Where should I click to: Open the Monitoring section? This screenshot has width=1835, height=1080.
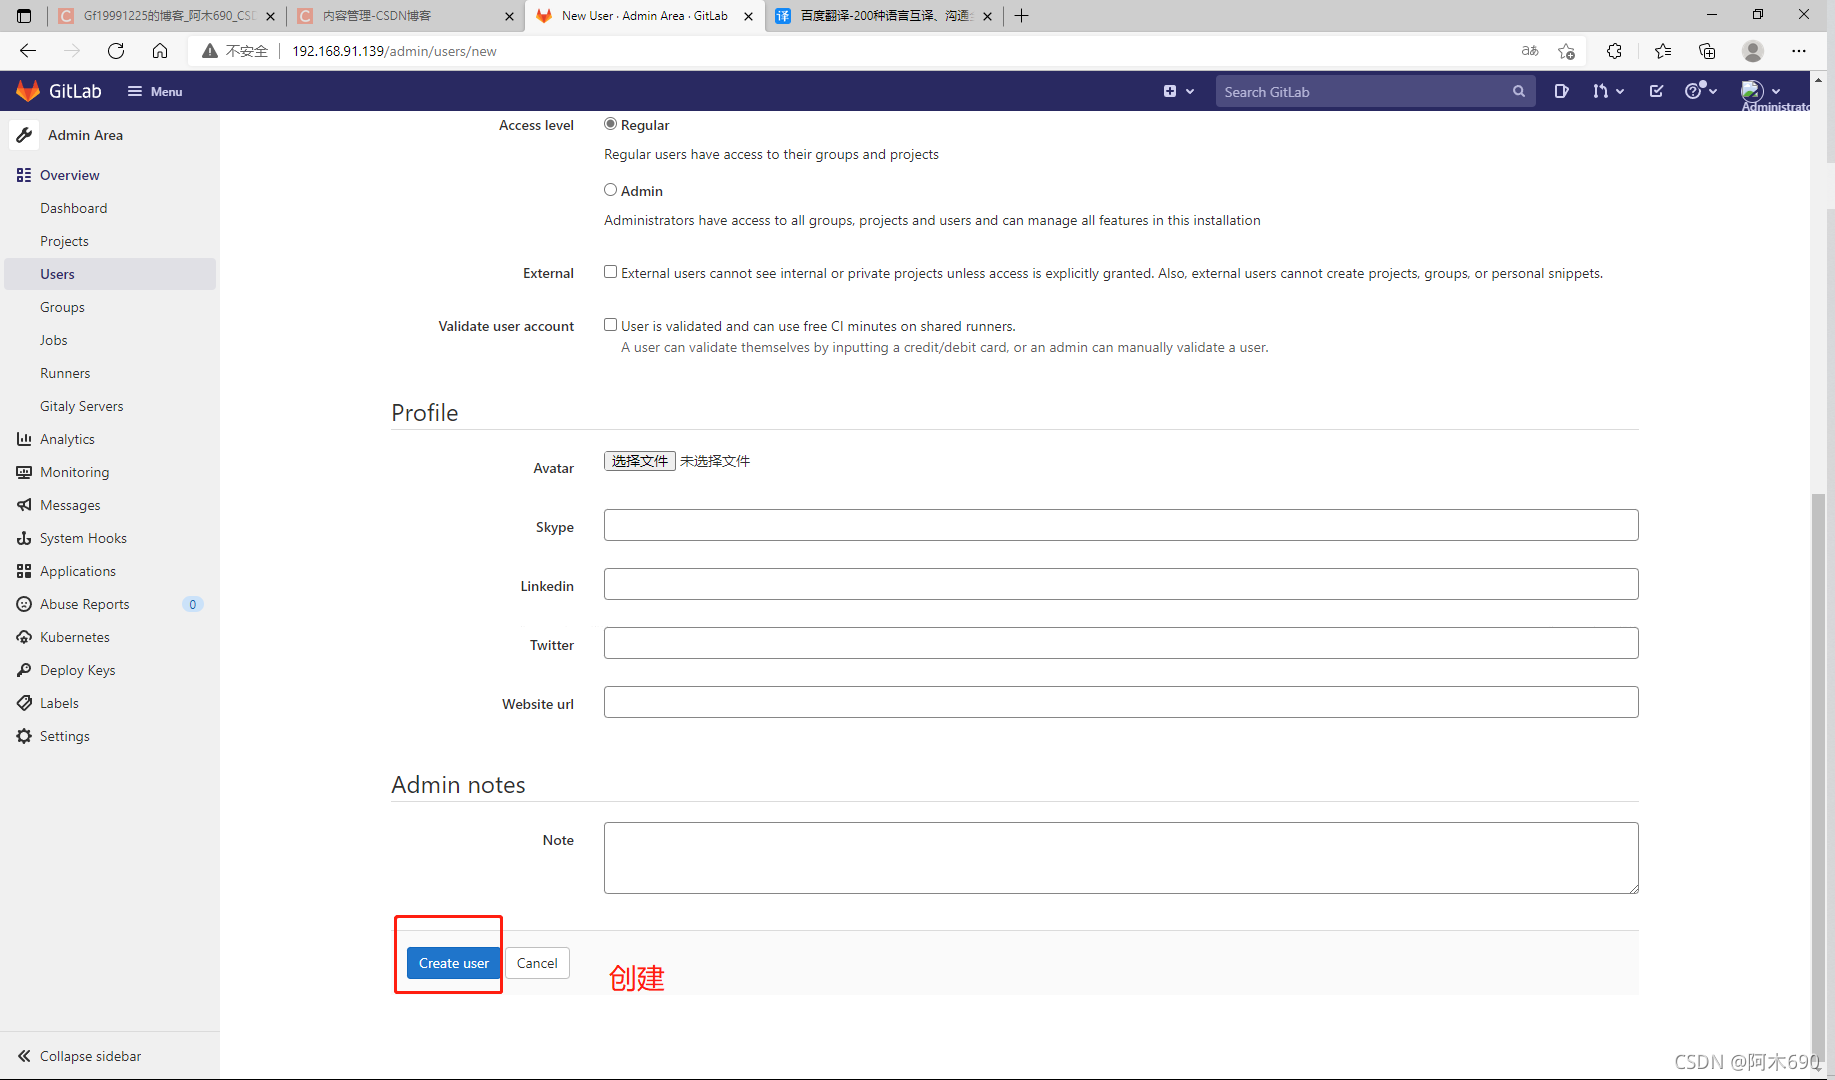(73, 471)
